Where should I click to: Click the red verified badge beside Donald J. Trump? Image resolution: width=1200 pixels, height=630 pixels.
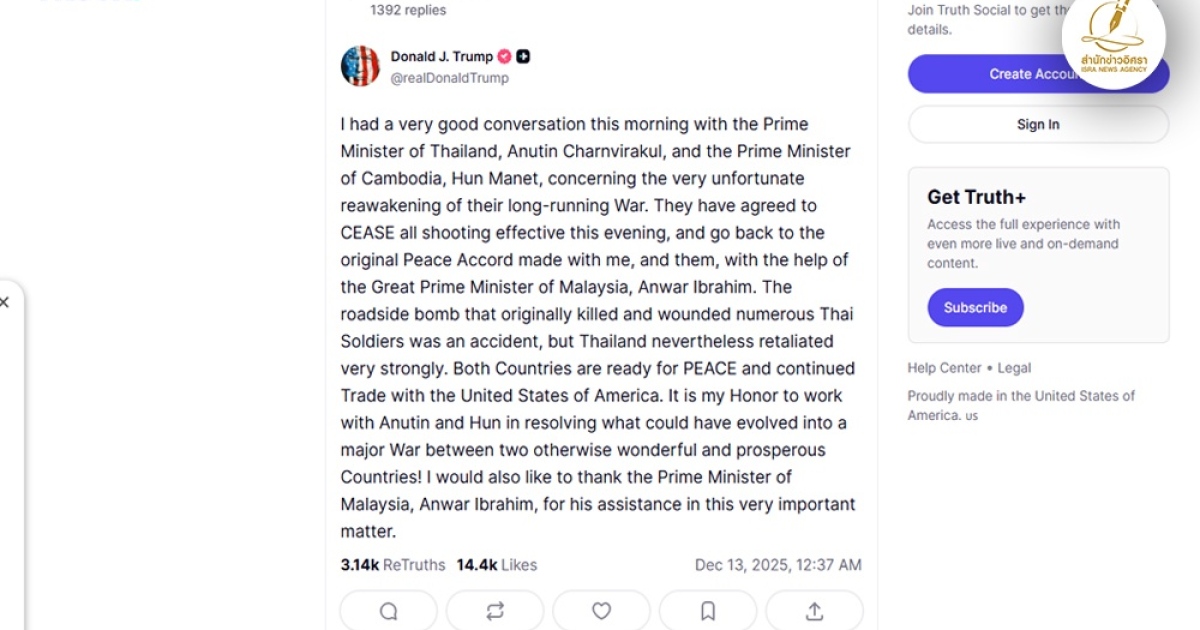click(505, 57)
